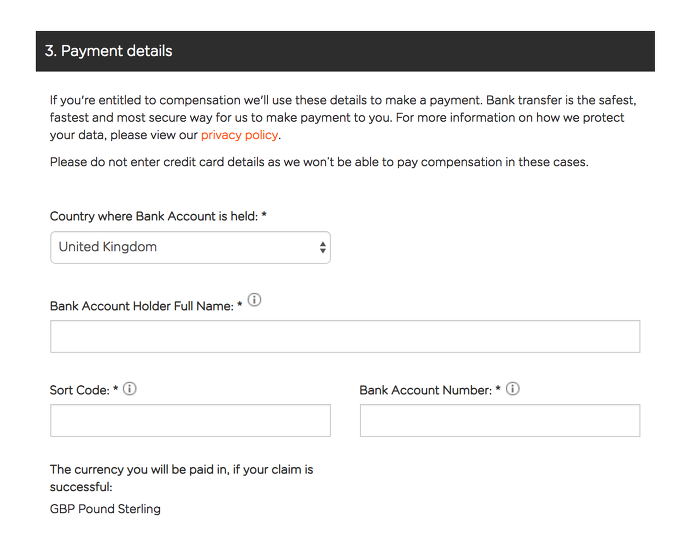The image size is (683, 549).
Task: Click the credit card details warning paragraph
Action: [319, 162]
